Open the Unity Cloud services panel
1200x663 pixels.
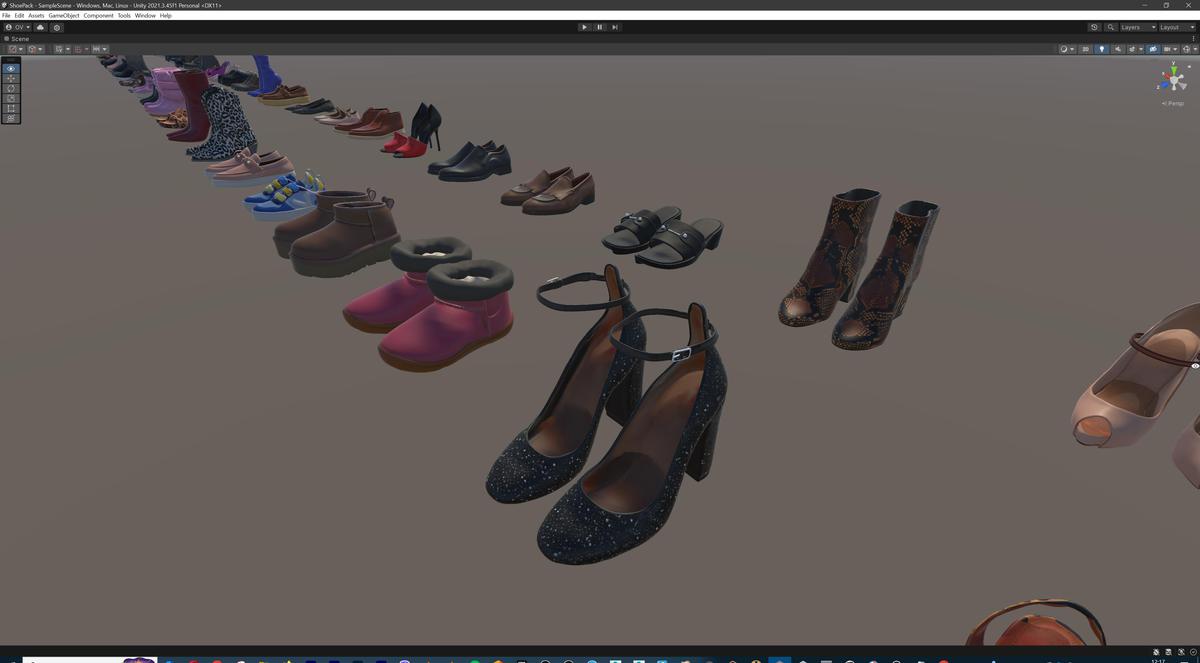[x=41, y=27]
